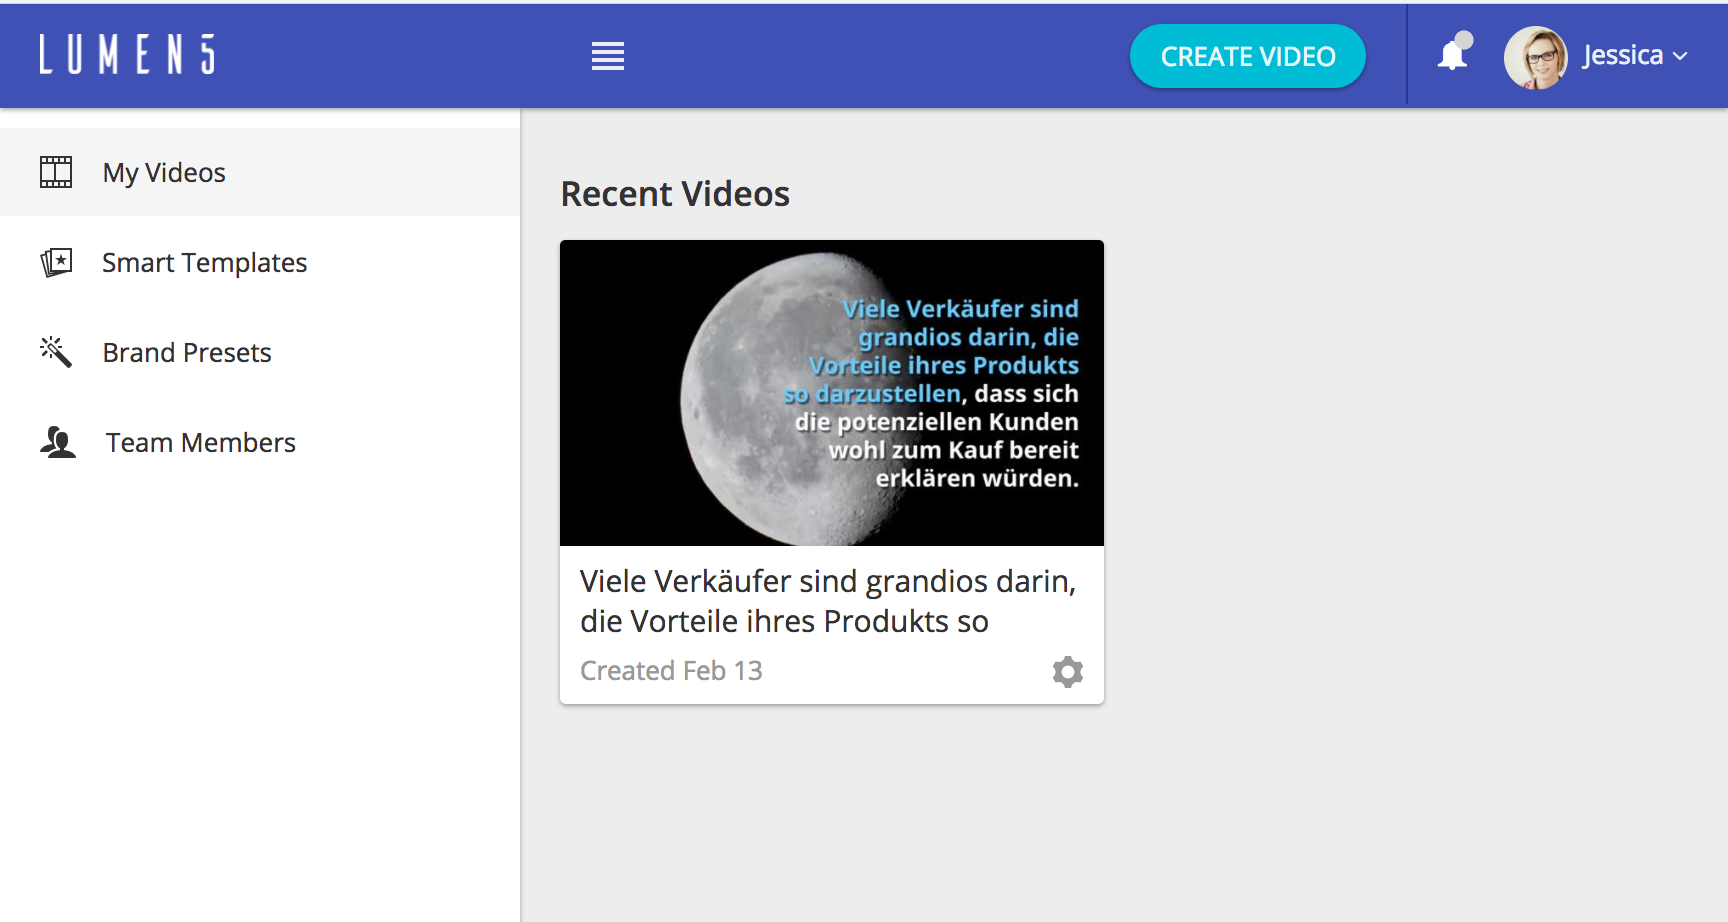Open the notifications bell
The height and width of the screenshot is (922, 1728).
coord(1454,53)
